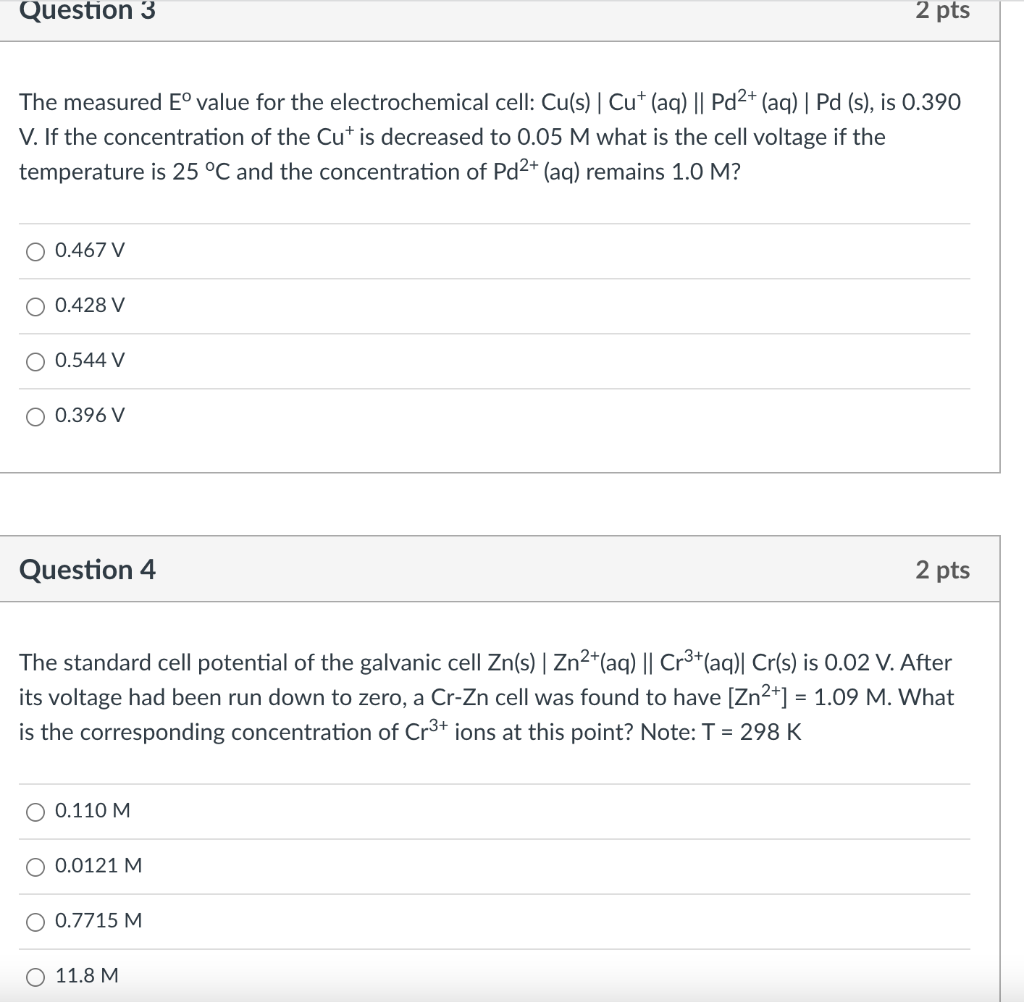Click the Question 4 header
Image resolution: width=1024 pixels, height=1002 pixels.
click(85, 570)
